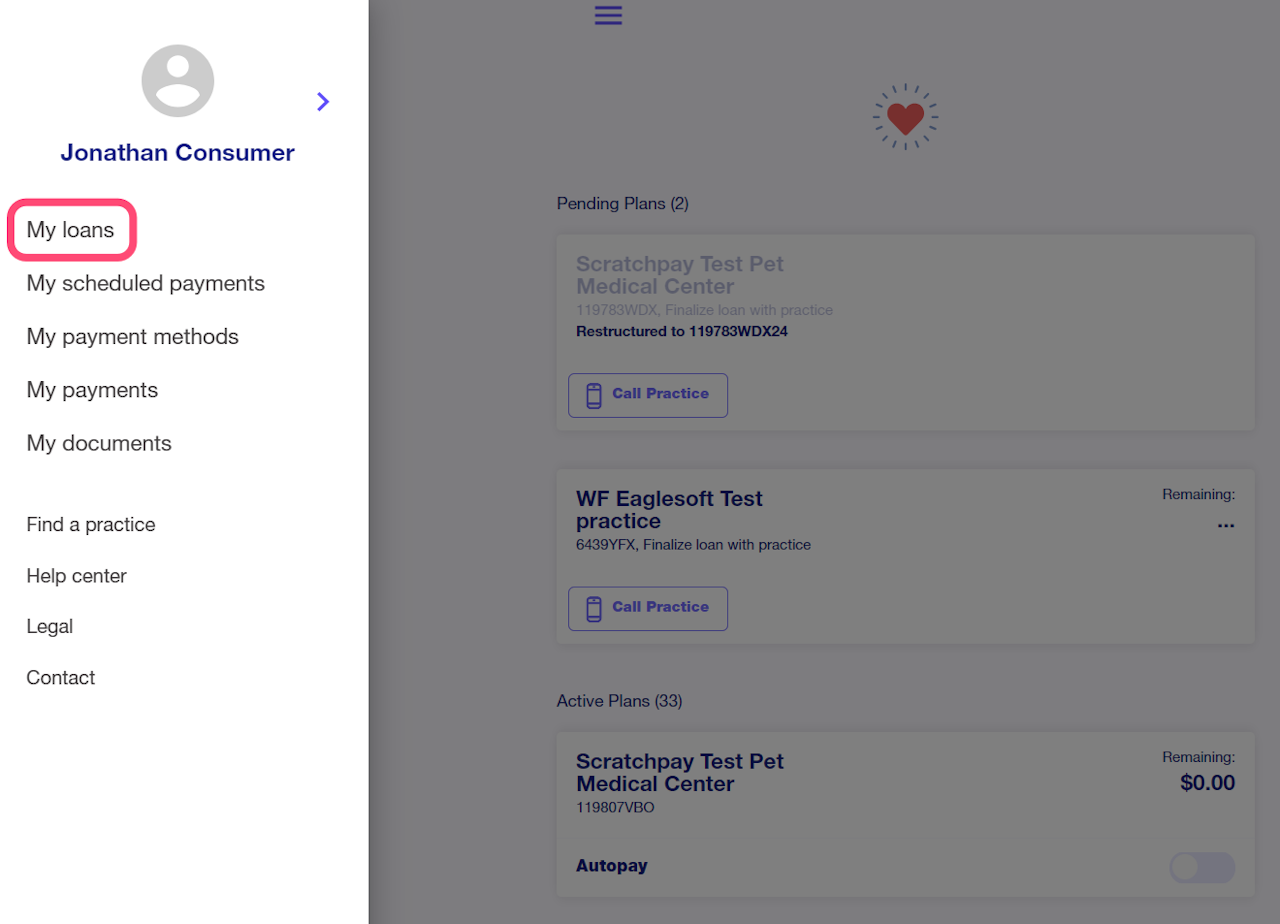This screenshot has height=924, width=1280.
Task: Click the red heart logo icon
Action: 905,117
